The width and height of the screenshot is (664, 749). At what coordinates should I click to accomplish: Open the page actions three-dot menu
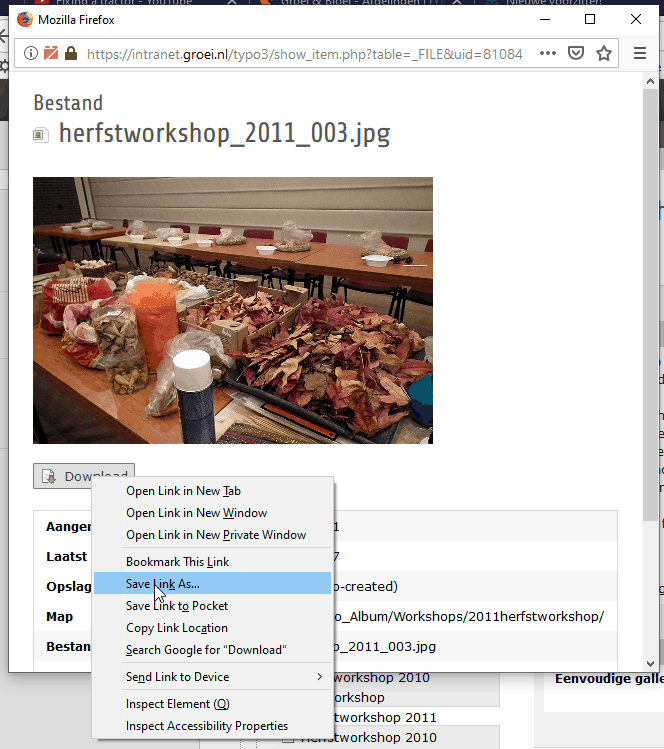547,53
